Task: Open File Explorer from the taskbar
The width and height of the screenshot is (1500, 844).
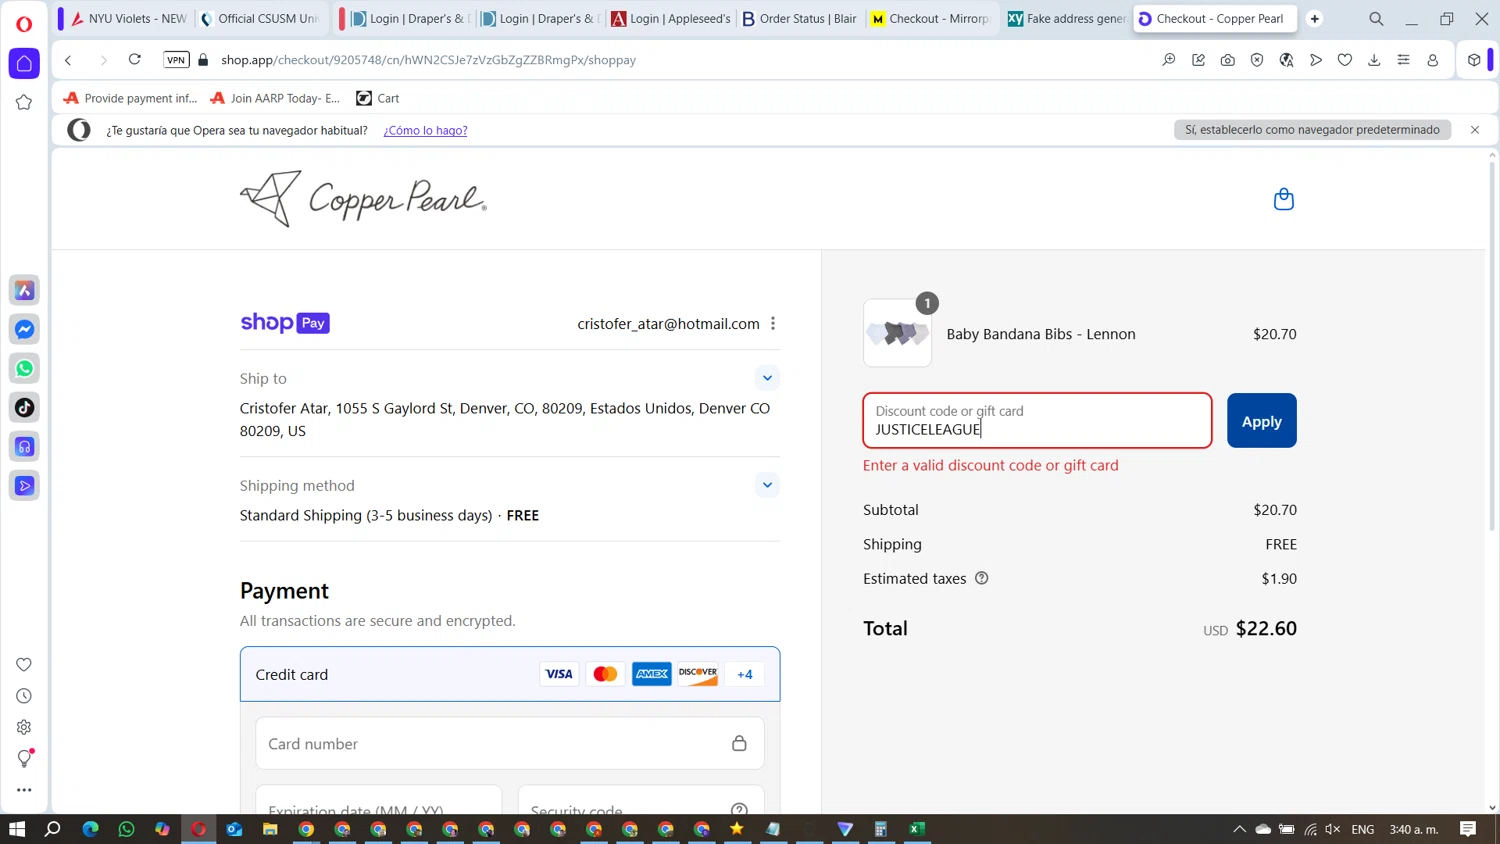Action: (x=270, y=829)
